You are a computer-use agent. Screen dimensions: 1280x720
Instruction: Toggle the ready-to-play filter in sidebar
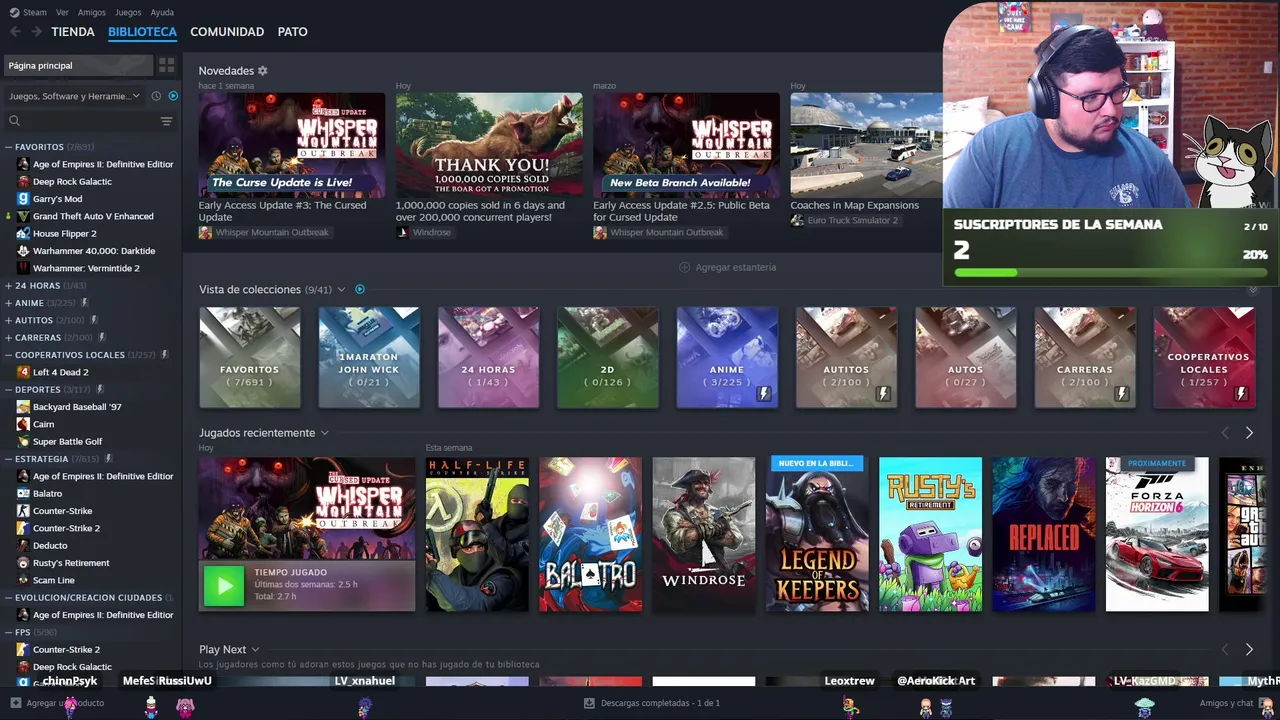tap(173, 96)
